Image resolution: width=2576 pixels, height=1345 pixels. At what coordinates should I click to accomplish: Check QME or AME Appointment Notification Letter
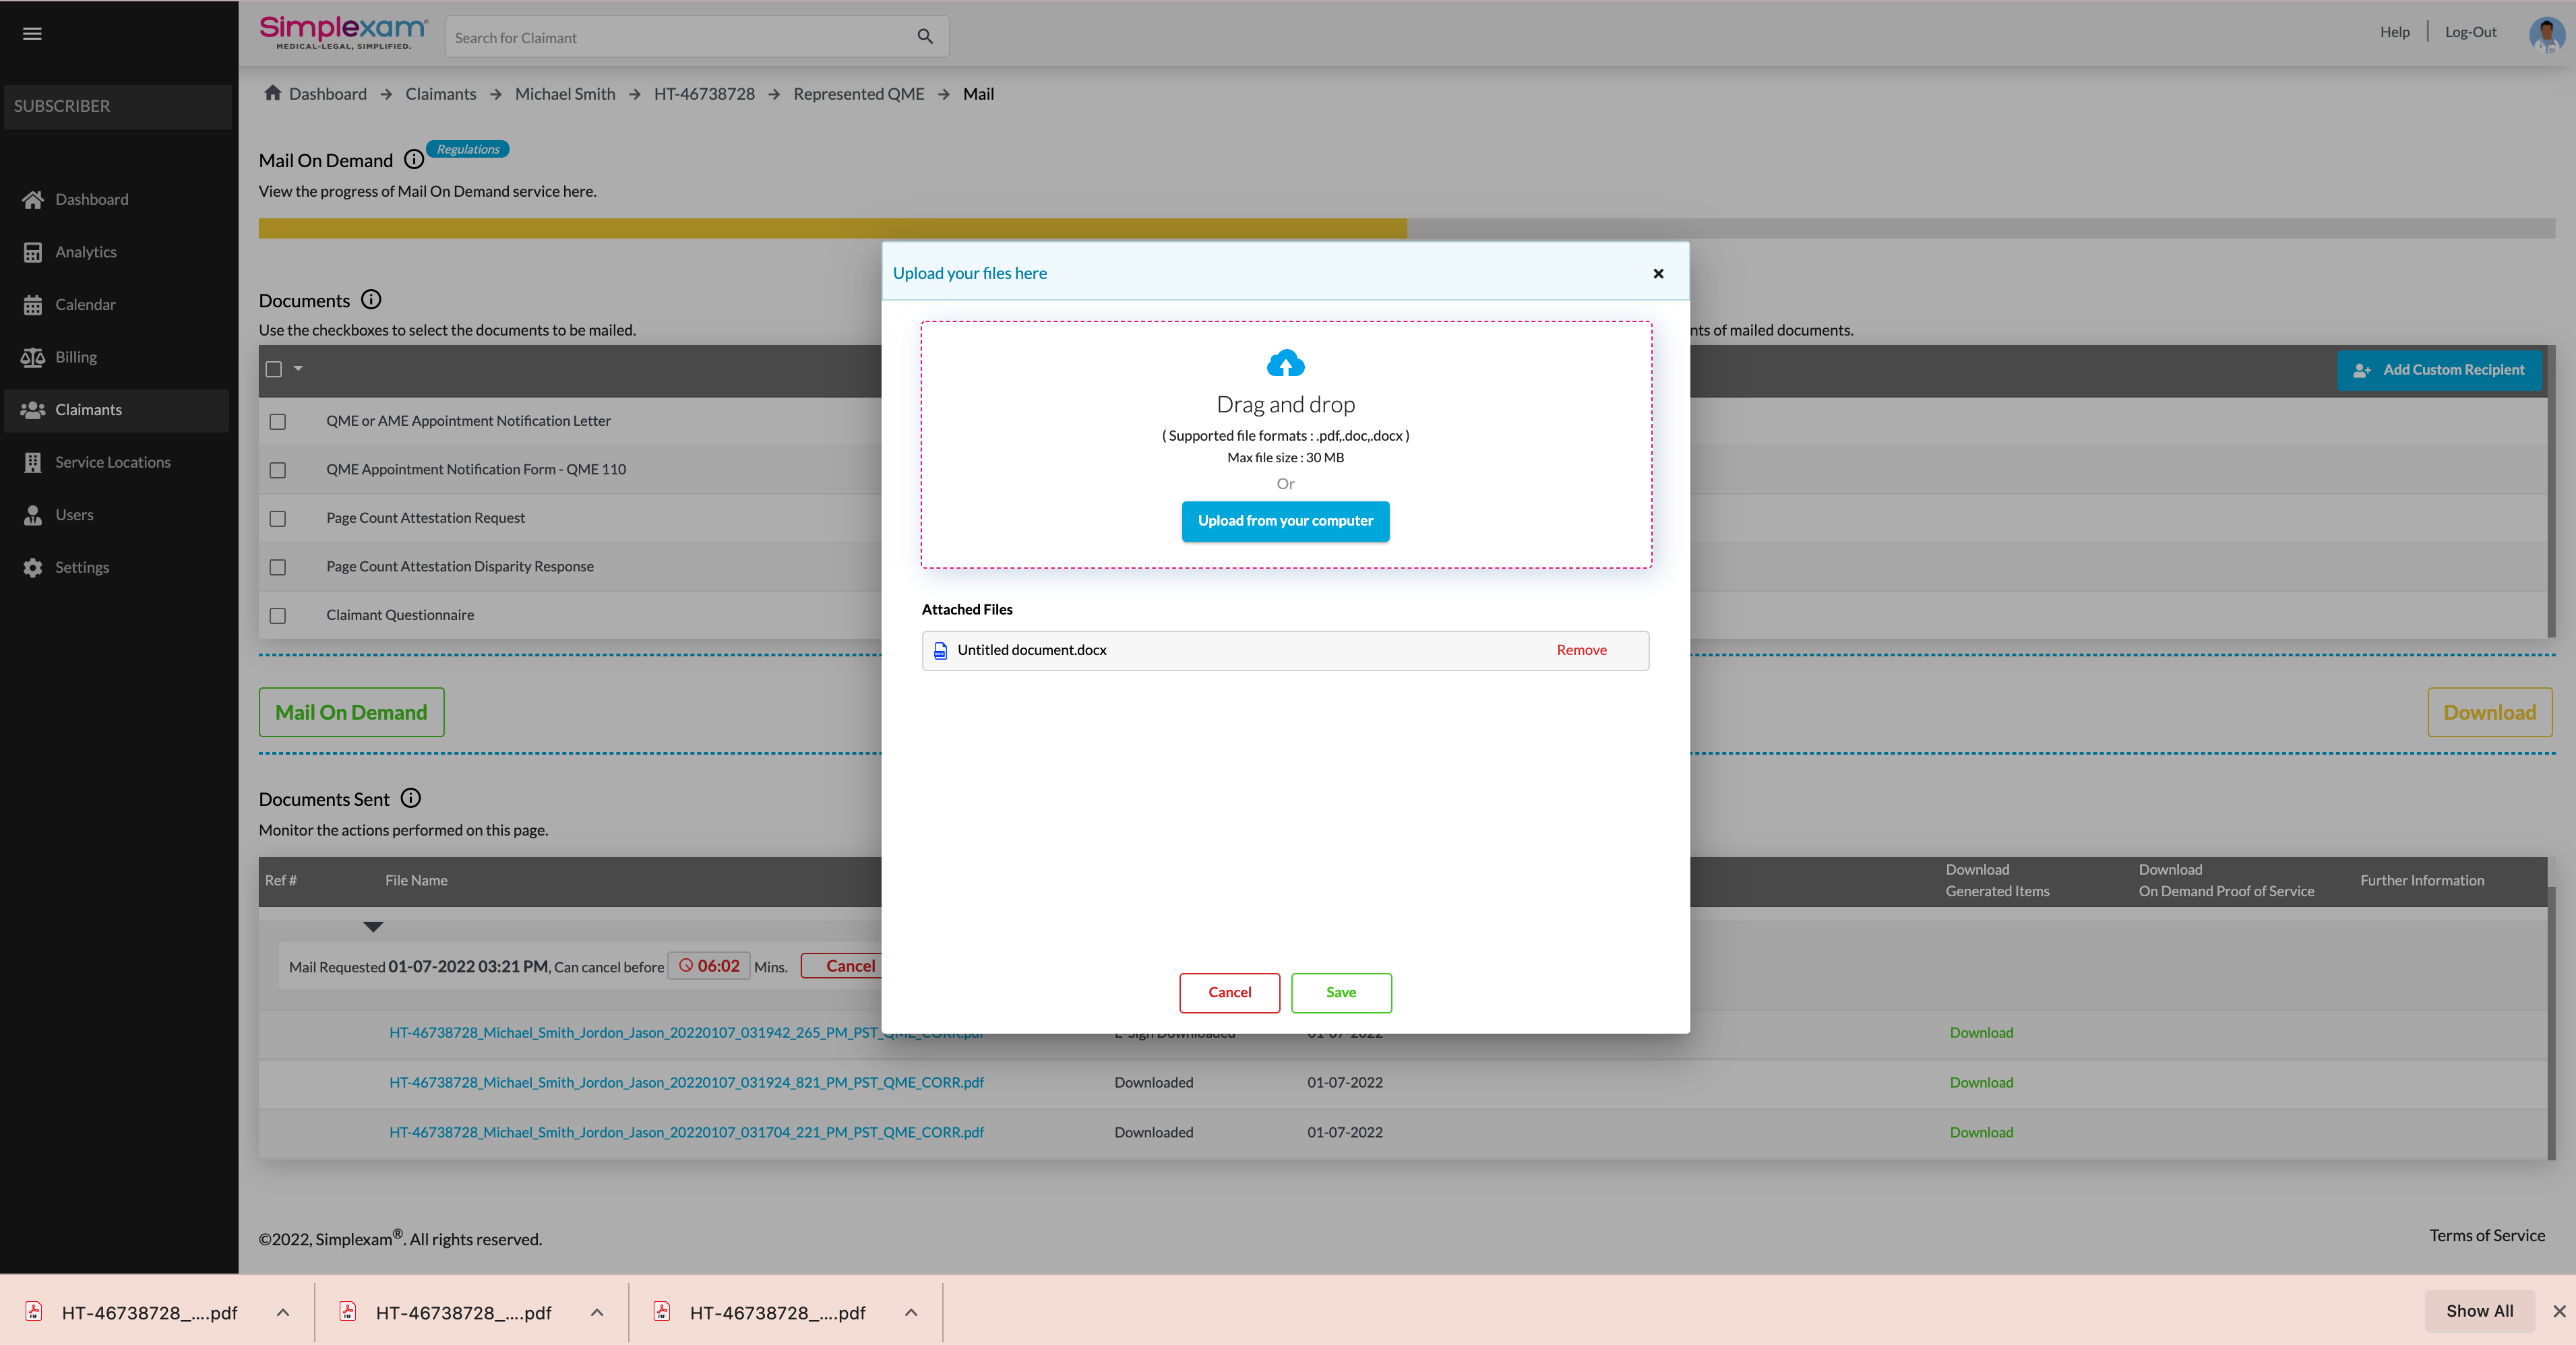point(278,422)
